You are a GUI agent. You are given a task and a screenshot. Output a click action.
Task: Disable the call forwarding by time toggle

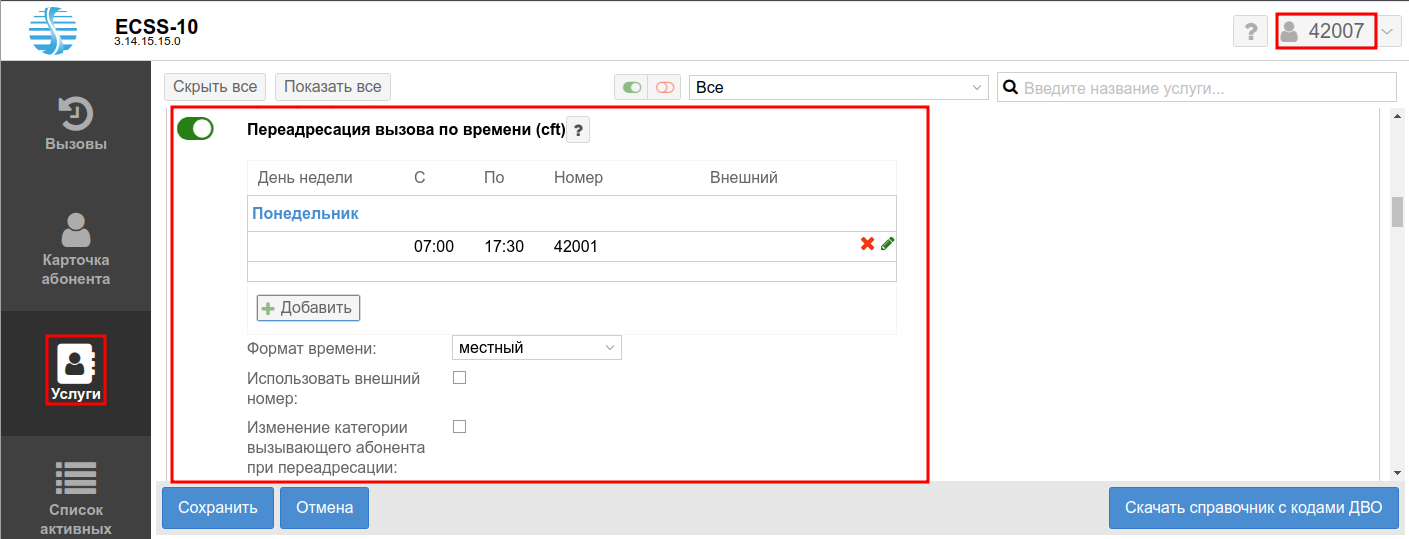coord(196,129)
